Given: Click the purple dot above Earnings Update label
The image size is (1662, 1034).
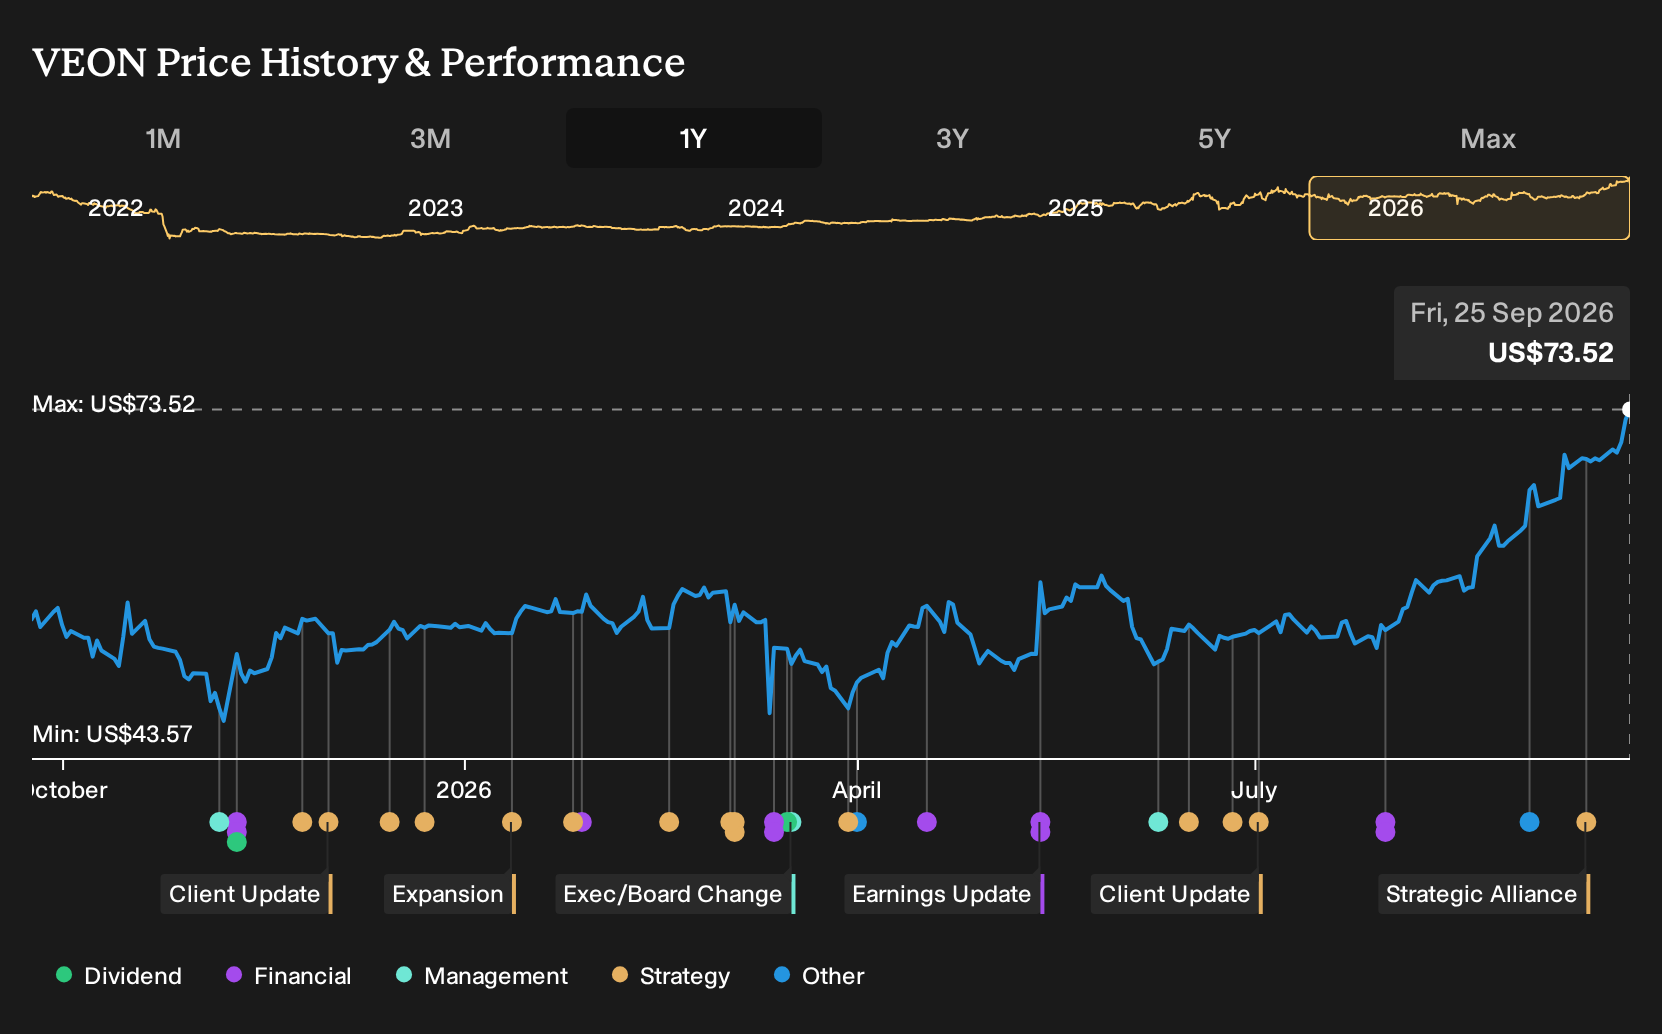Looking at the screenshot, I should (1040, 826).
